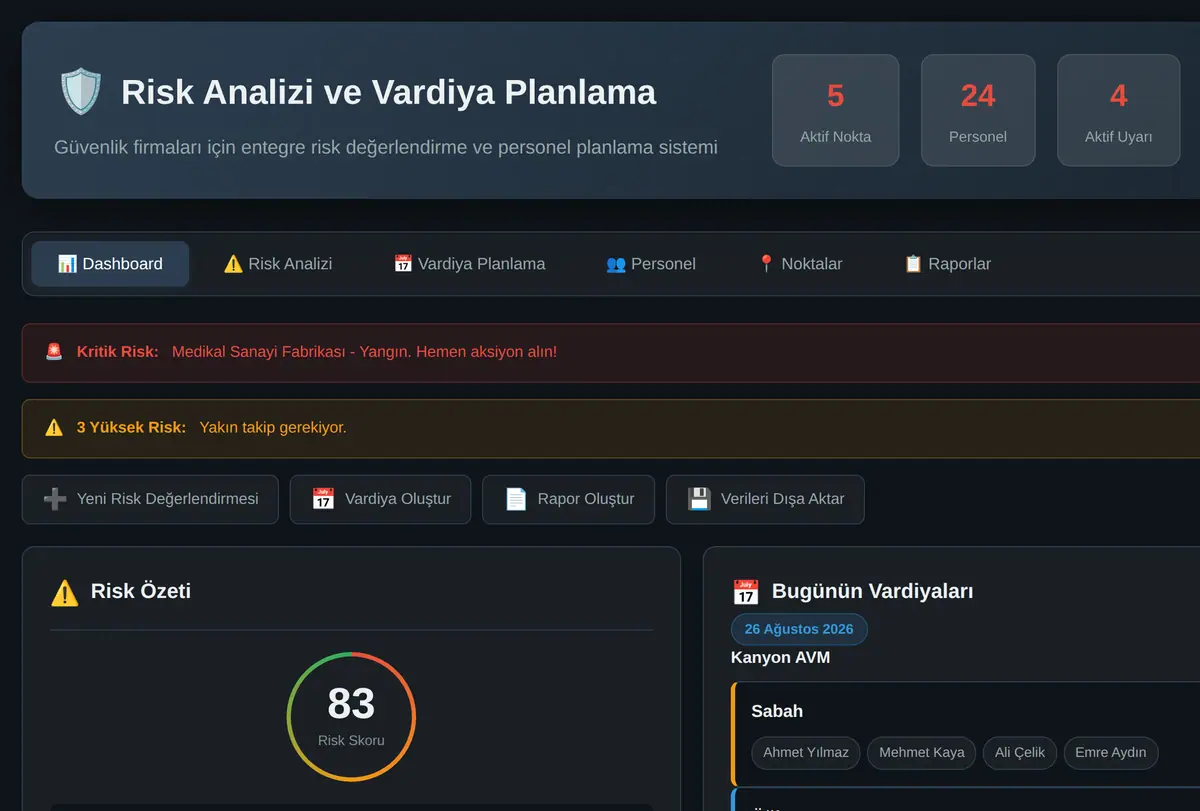
Task: Click Medikal Sanayi Fabrikası alert message
Action: pyautogui.click(x=364, y=352)
